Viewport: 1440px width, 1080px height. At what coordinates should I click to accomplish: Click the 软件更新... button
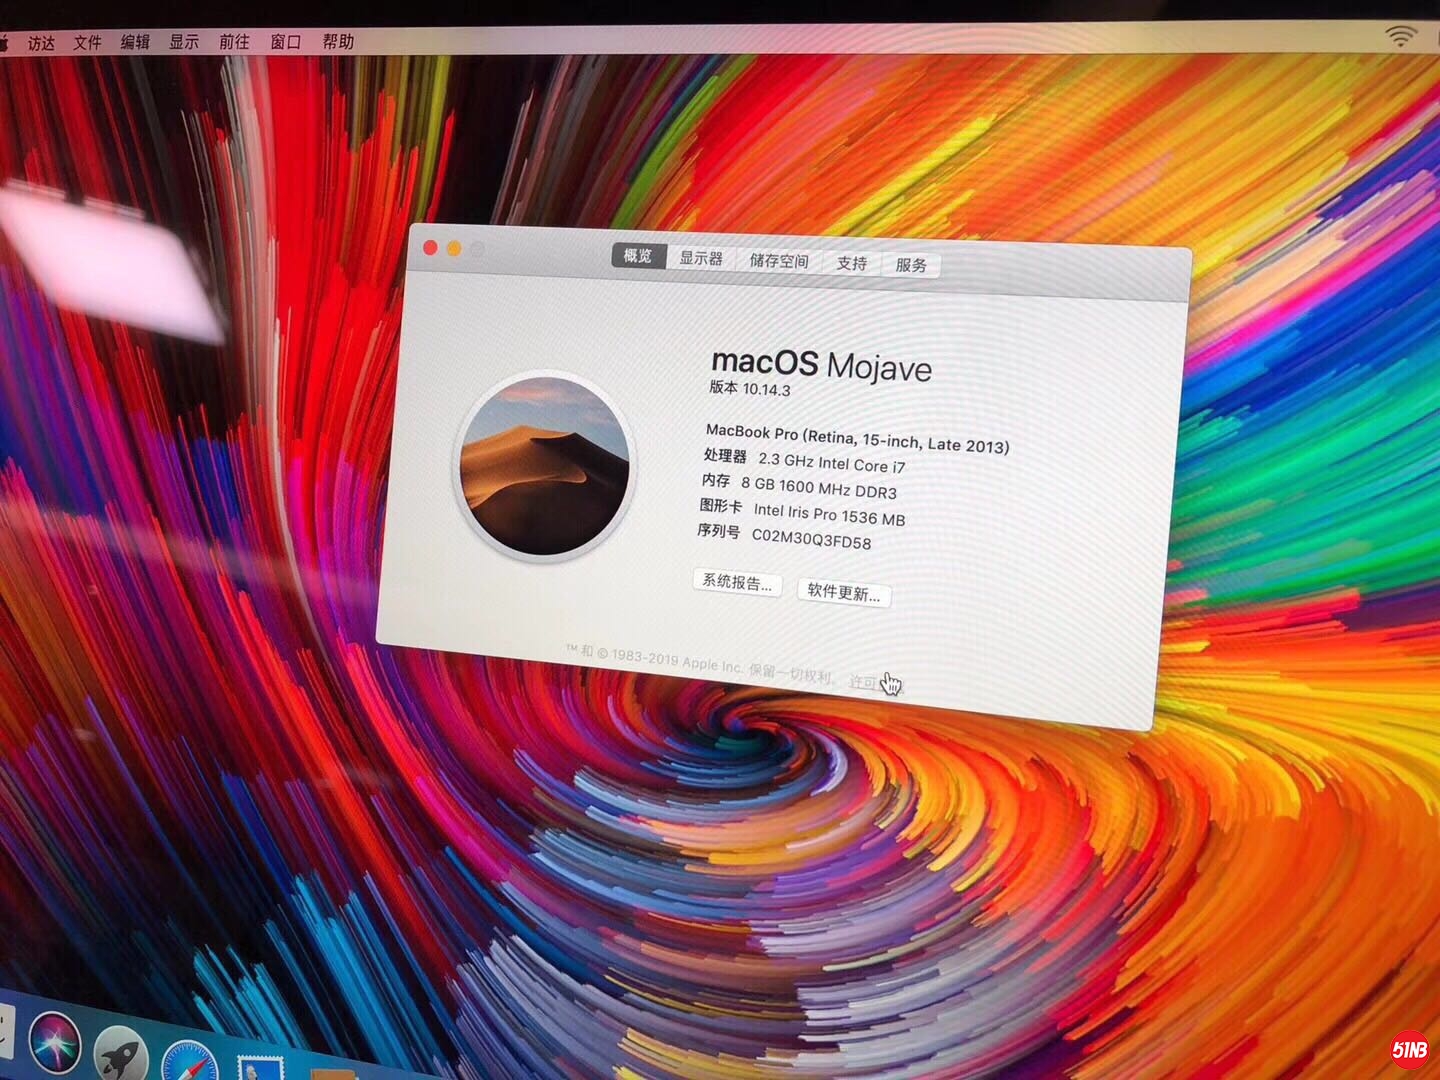(843, 593)
